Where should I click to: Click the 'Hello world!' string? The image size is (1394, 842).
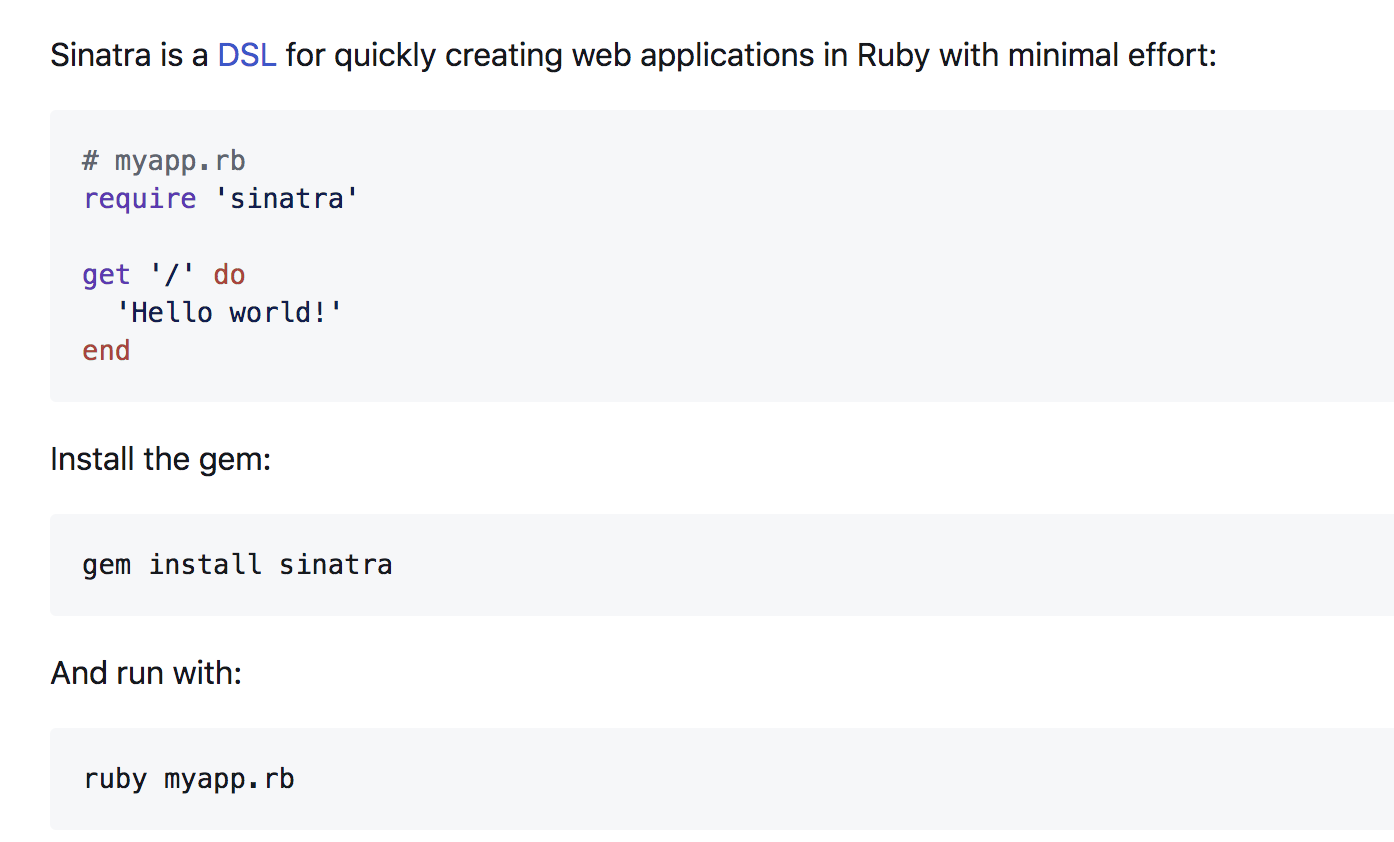[229, 312]
